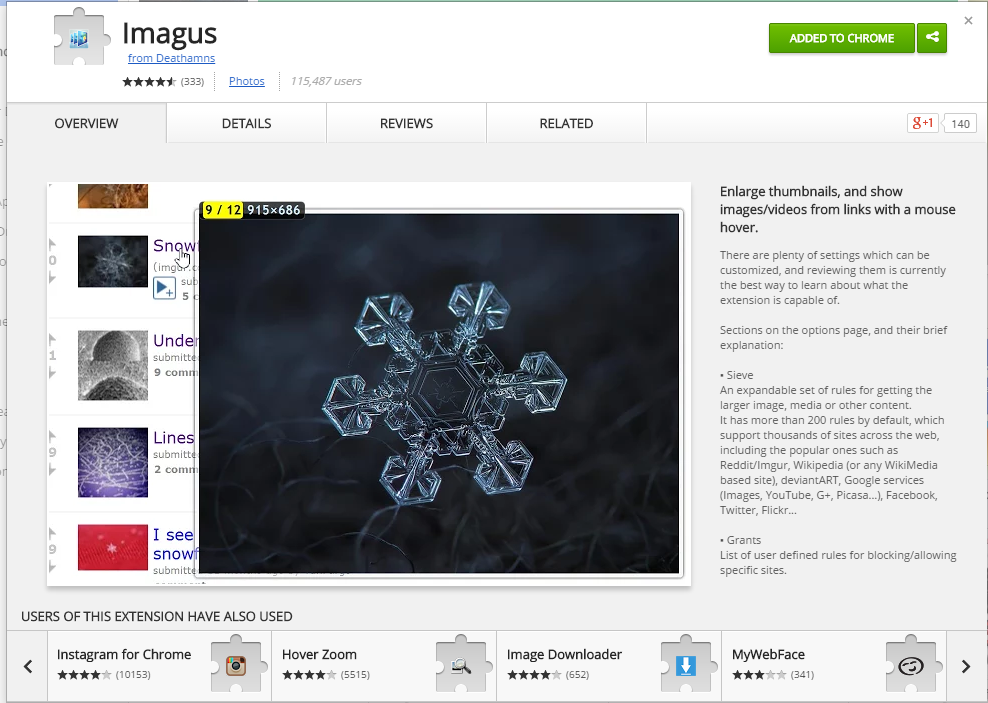Click the large snowflake preview image
988x703 pixels.
(439, 393)
